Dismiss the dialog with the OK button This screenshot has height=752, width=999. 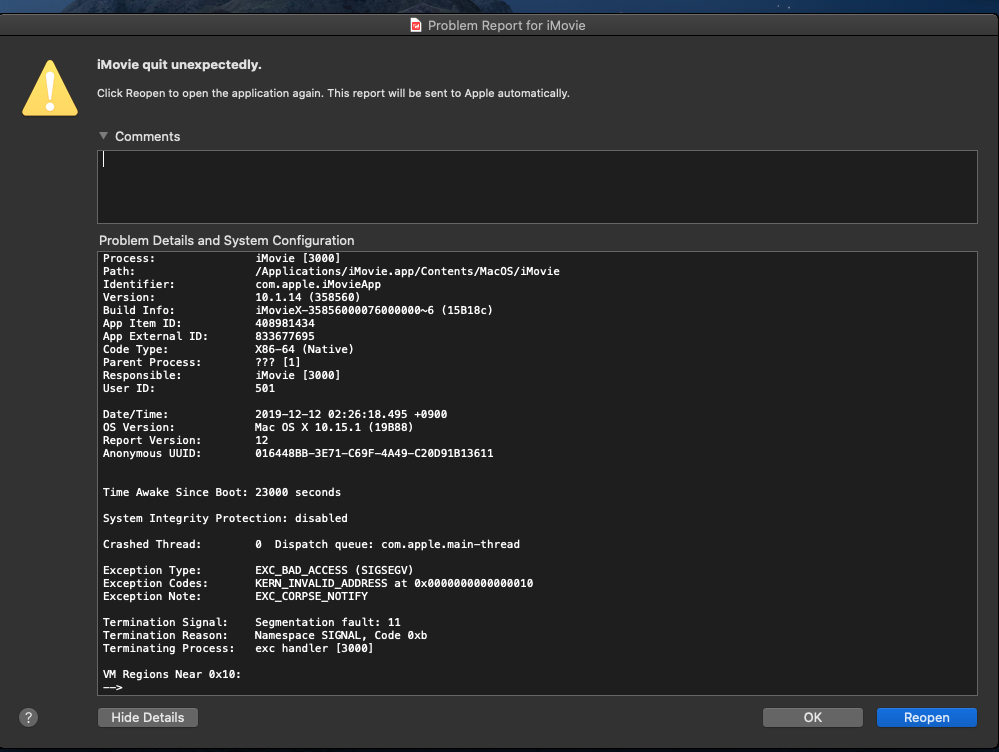click(812, 717)
